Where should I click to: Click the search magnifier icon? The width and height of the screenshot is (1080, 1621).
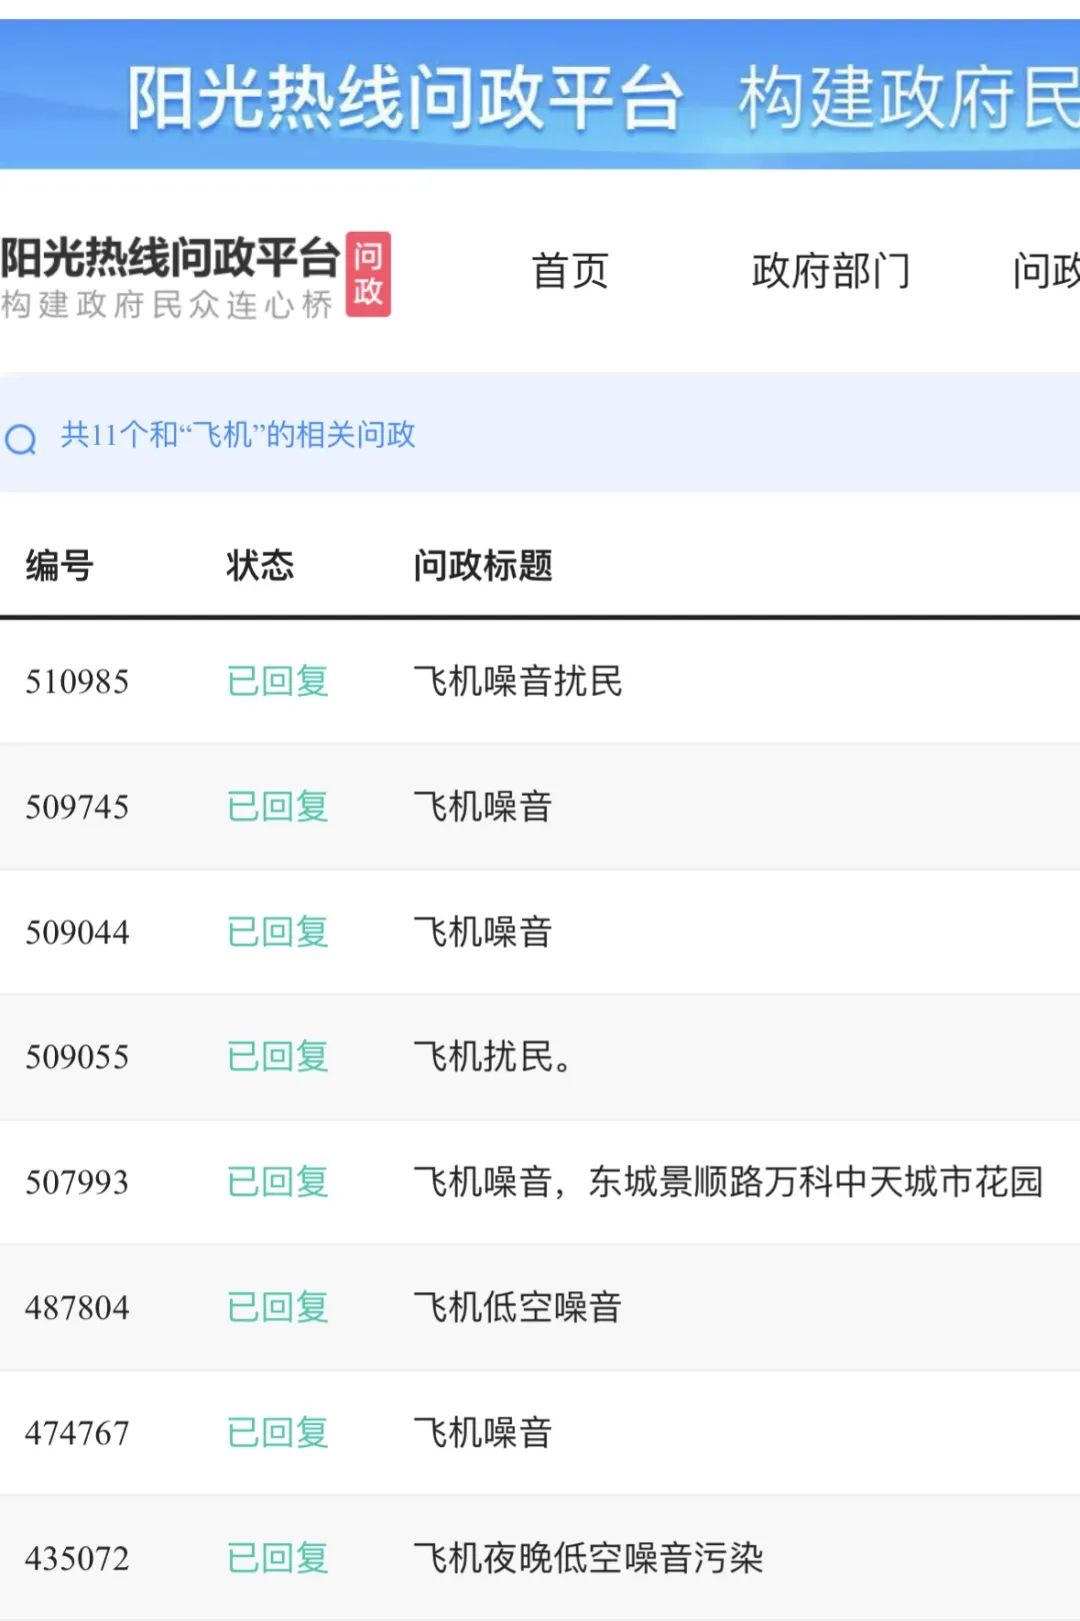pos(21,439)
